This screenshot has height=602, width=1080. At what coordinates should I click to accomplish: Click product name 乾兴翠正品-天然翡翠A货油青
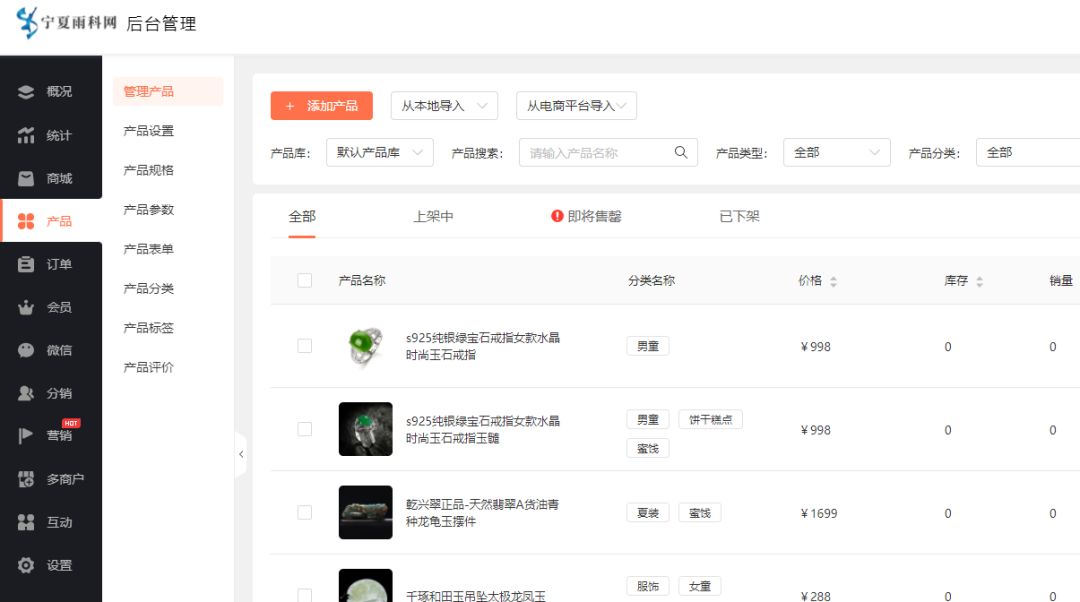click(482, 512)
